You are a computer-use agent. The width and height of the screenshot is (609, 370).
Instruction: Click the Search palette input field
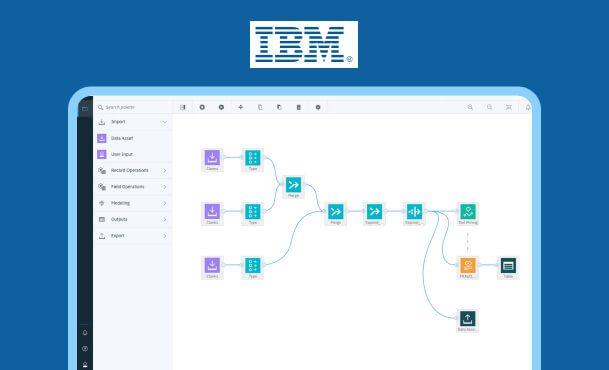133,107
